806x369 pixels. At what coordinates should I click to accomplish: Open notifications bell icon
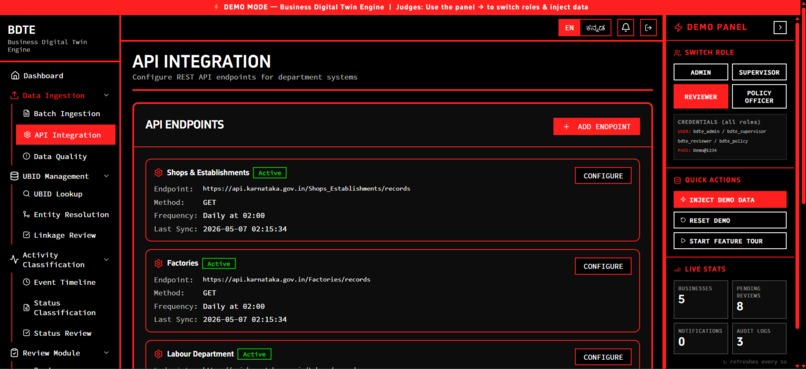point(626,28)
